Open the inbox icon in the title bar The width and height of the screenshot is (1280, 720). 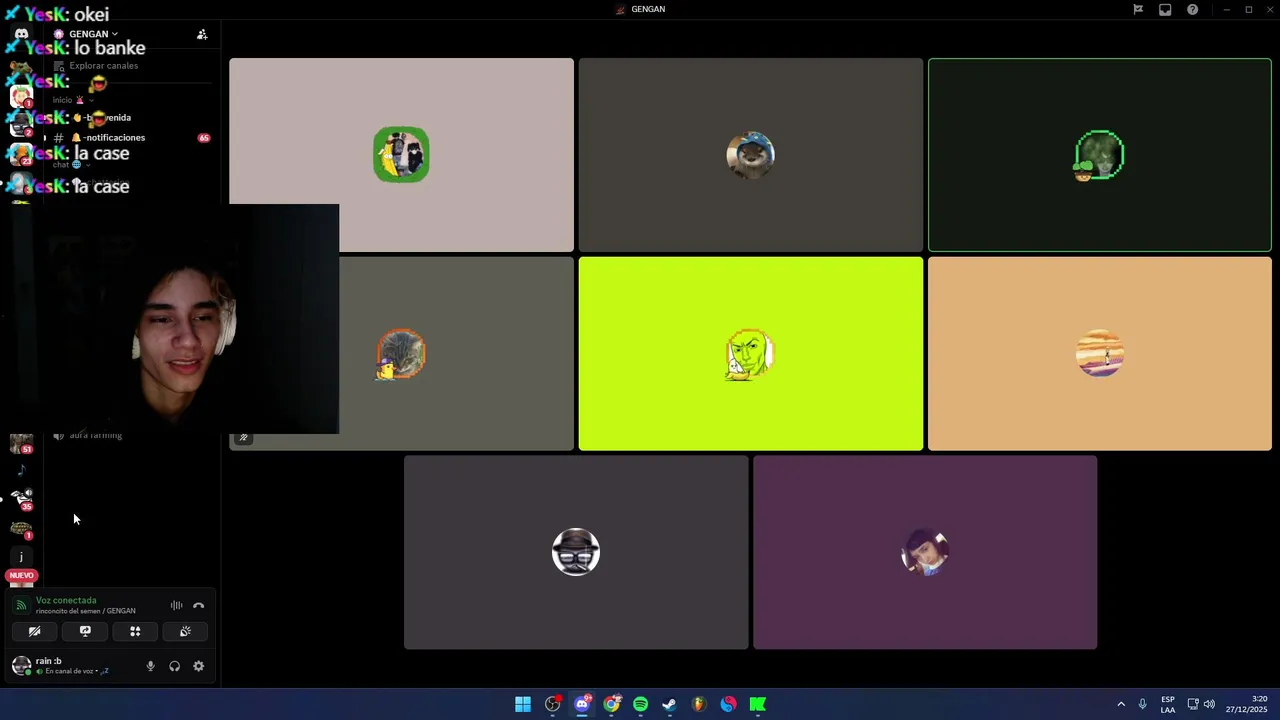tap(1165, 9)
